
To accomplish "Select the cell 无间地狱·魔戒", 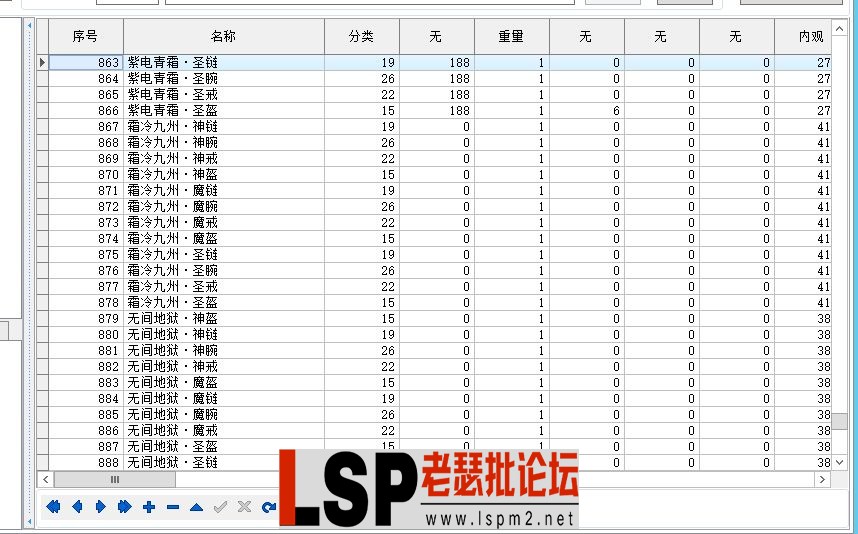I will (224, 431).
